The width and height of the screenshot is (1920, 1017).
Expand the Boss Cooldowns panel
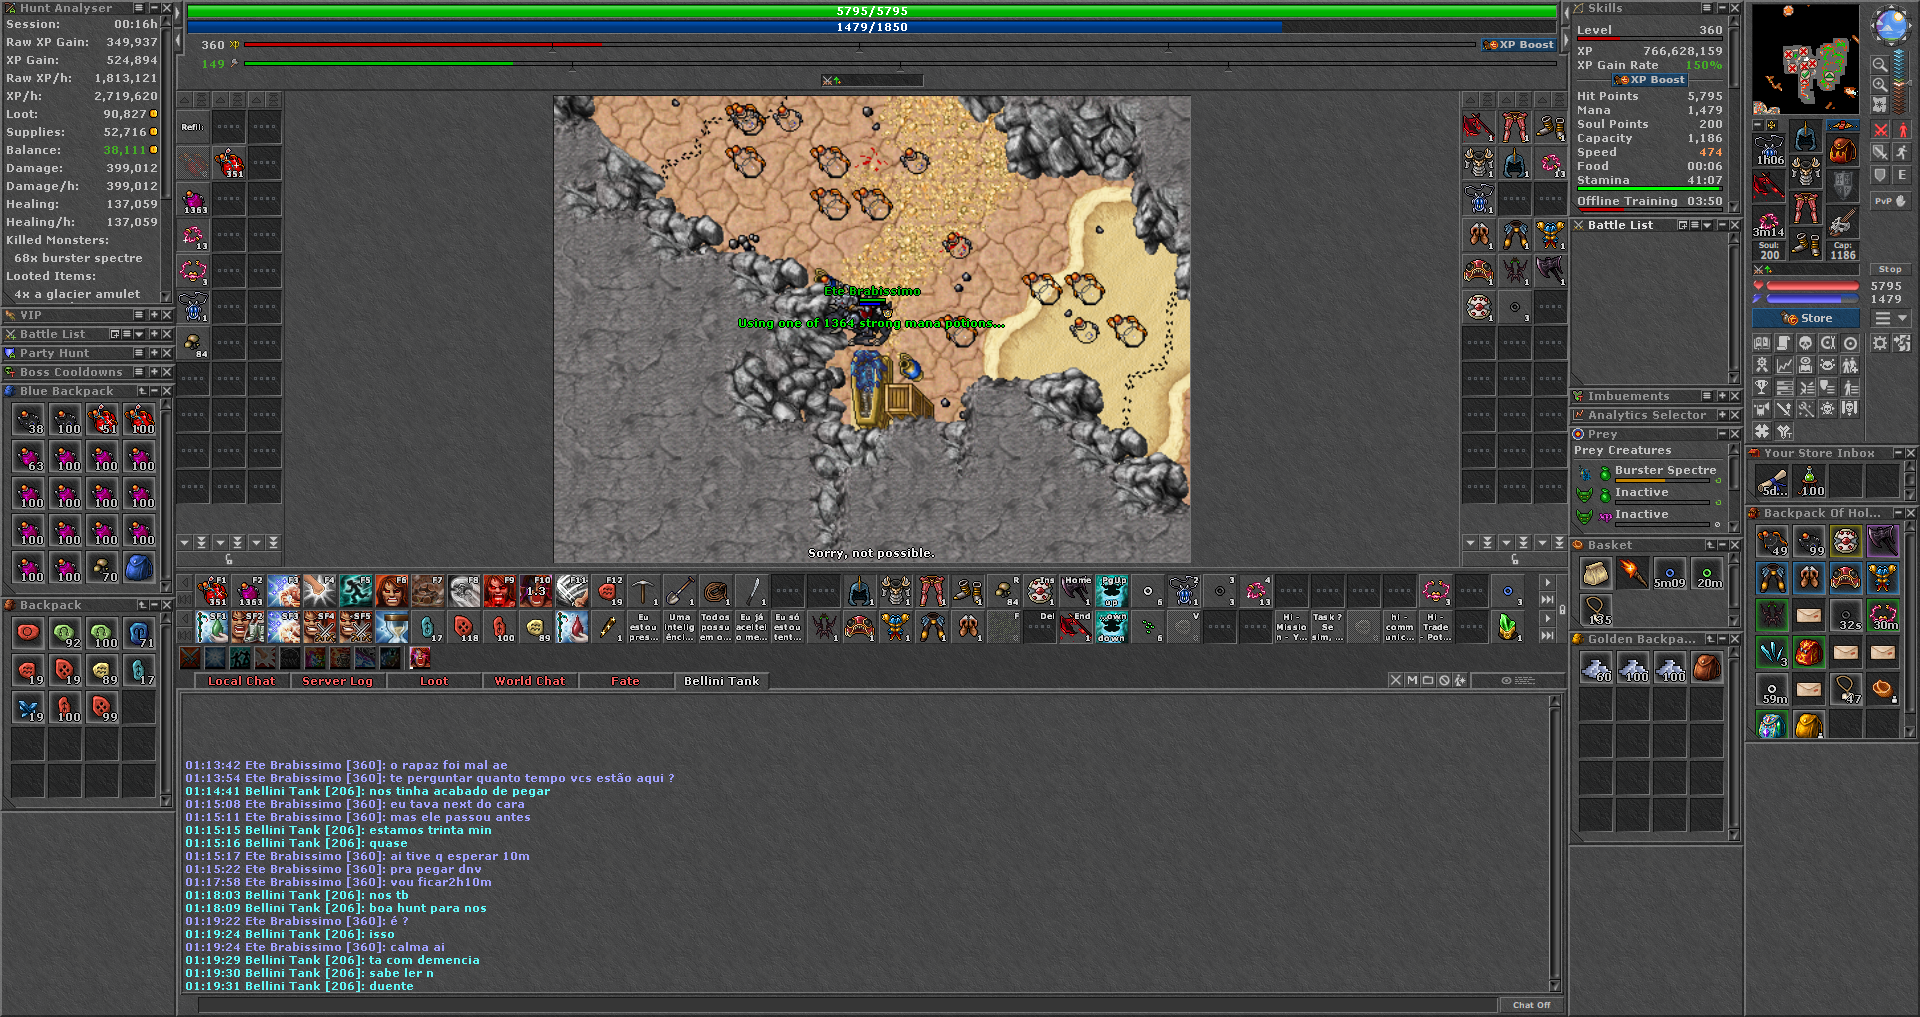pyautogui.click(x=154, y=372)
